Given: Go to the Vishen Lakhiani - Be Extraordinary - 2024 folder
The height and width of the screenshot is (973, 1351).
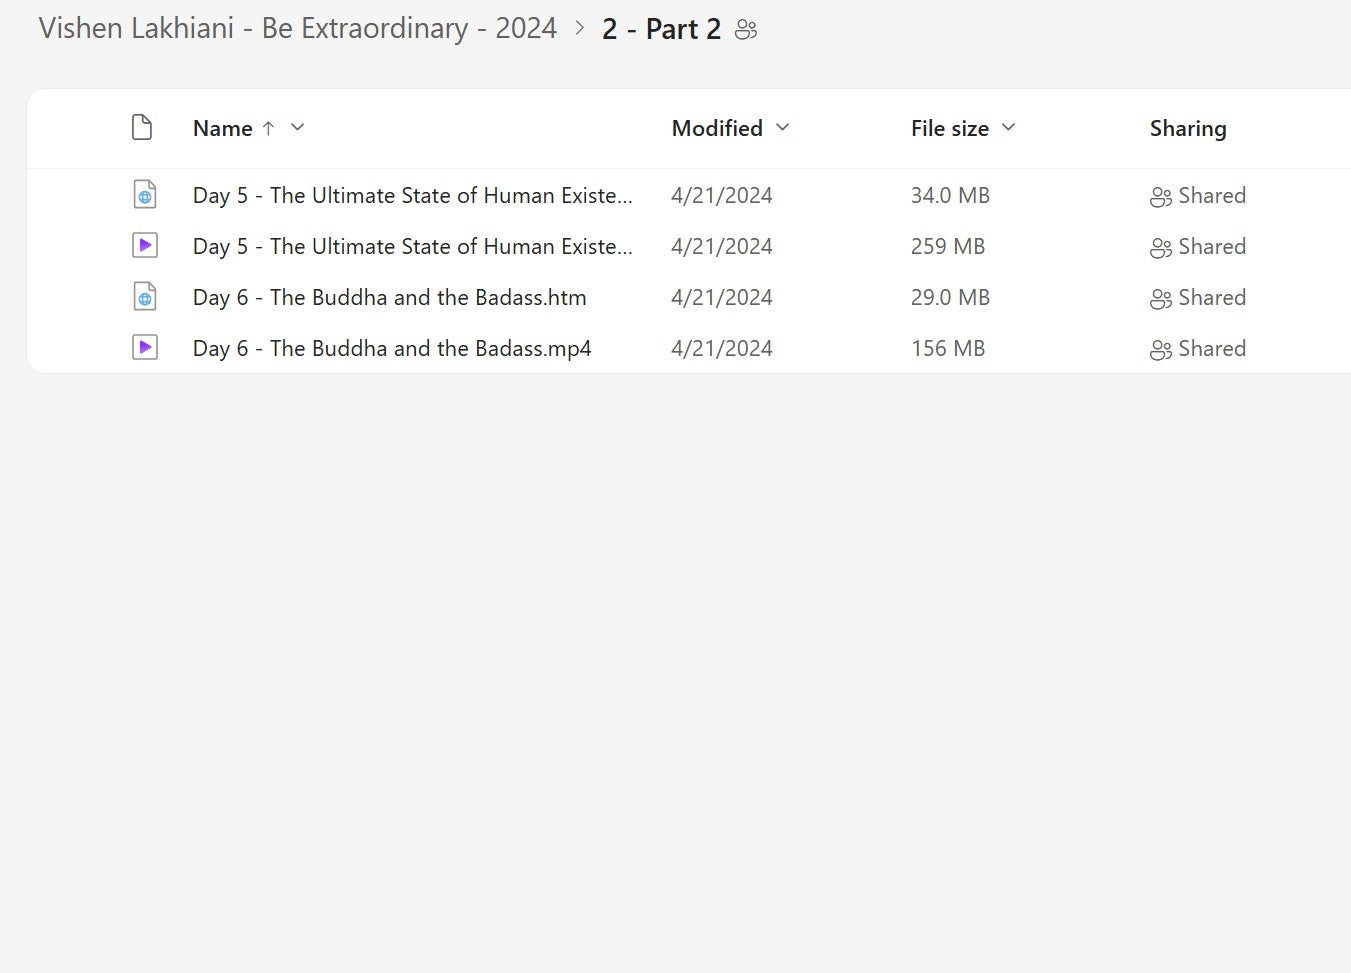Looking at the screenshot, I should coord(297,28).
